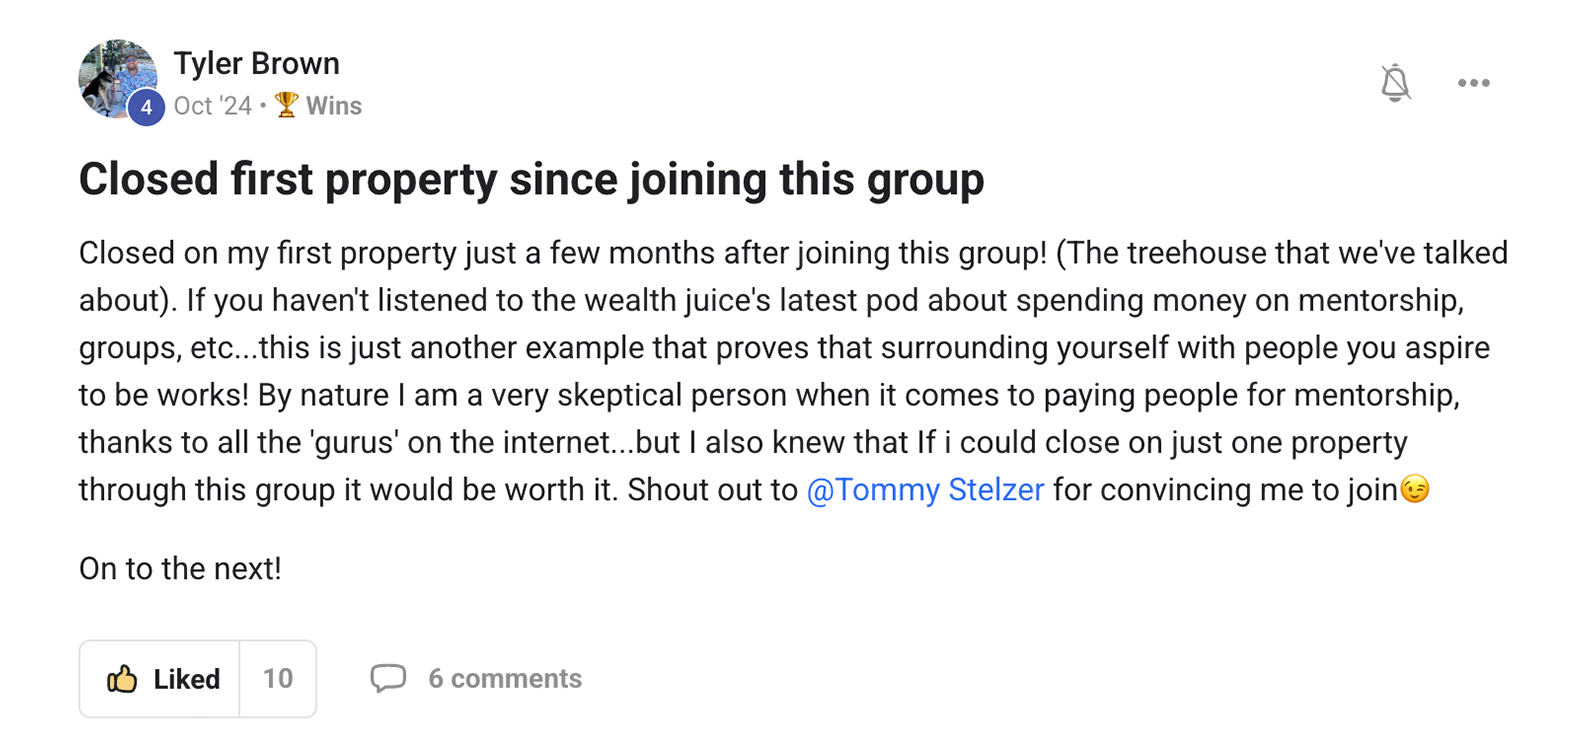
Task: Visit the @Tommy Stelzer mention link
Action: [x=925, y=490]
